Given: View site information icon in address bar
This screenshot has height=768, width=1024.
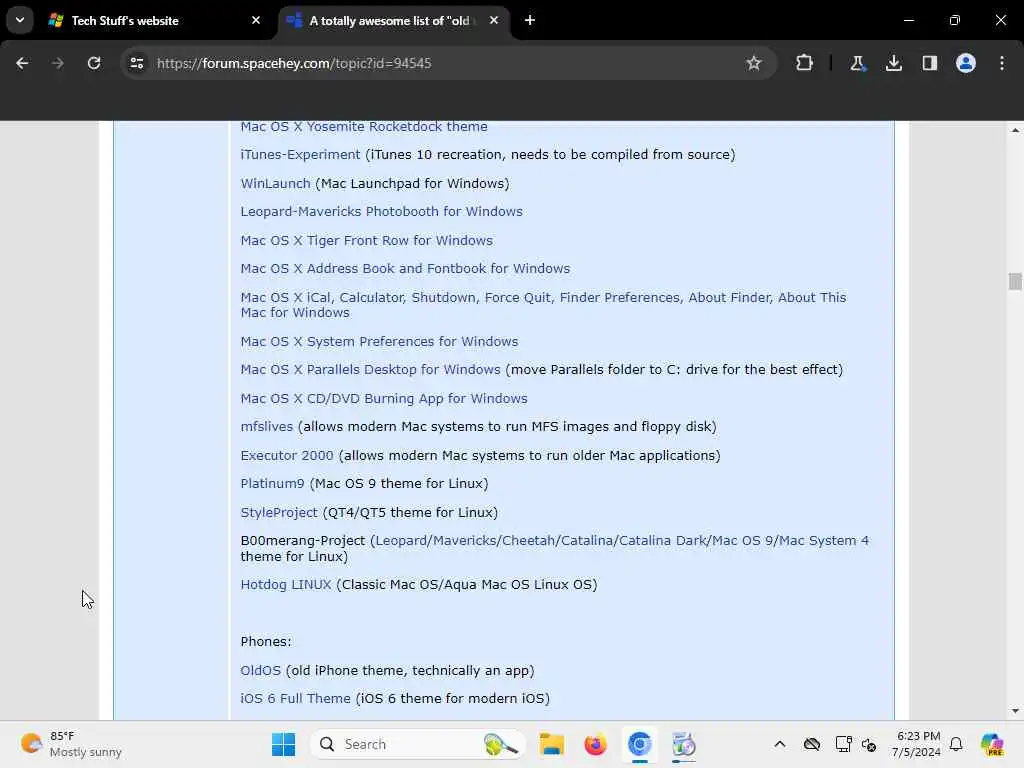Looking at the screenshot, I should (136, 63).
